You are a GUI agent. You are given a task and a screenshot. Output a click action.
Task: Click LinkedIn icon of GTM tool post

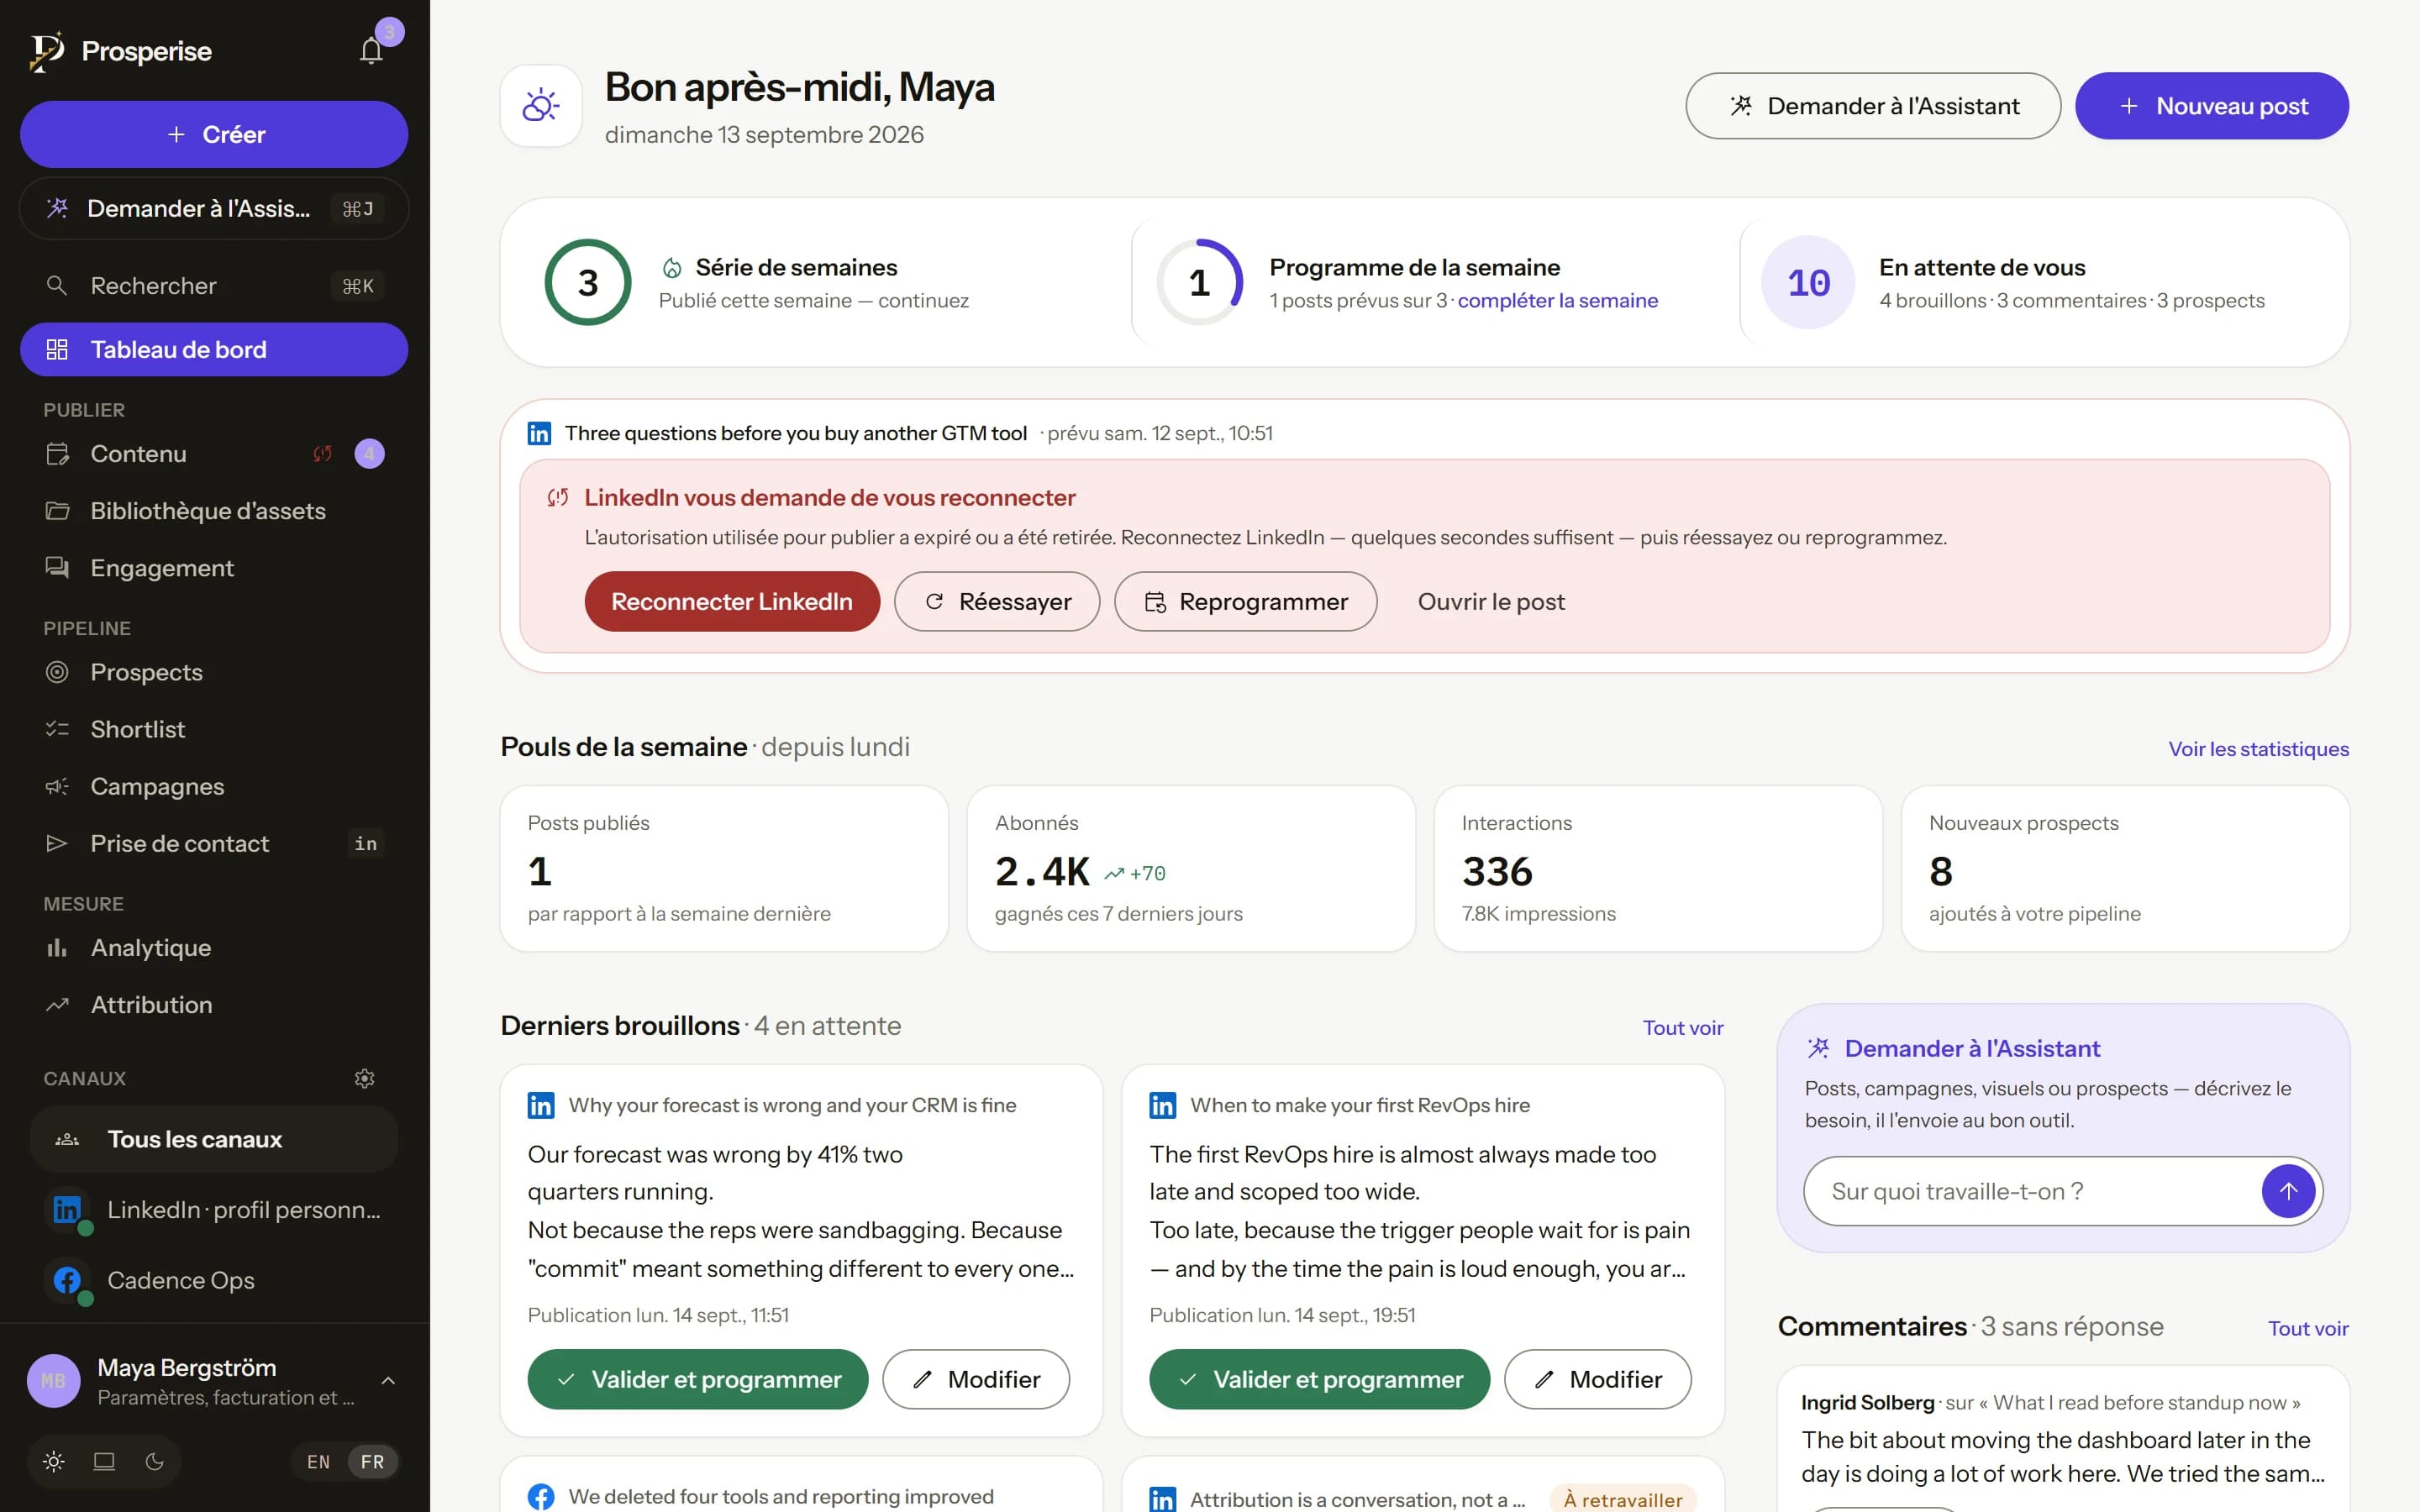(x=539, y=433)
